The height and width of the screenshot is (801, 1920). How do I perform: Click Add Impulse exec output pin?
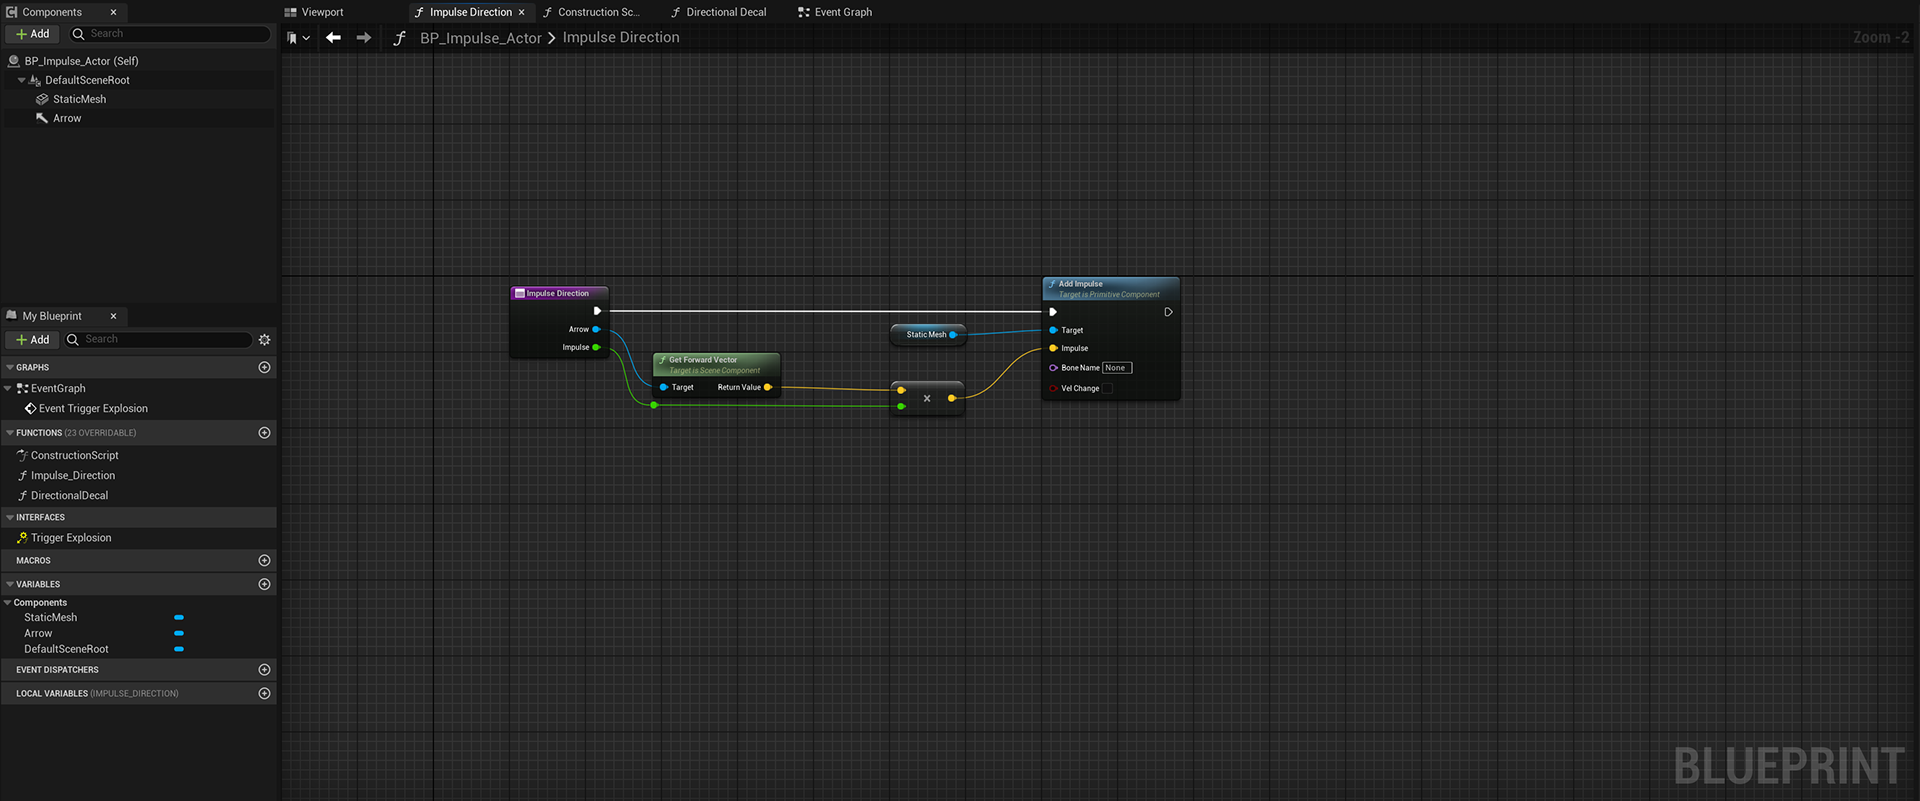[1168, 312]
